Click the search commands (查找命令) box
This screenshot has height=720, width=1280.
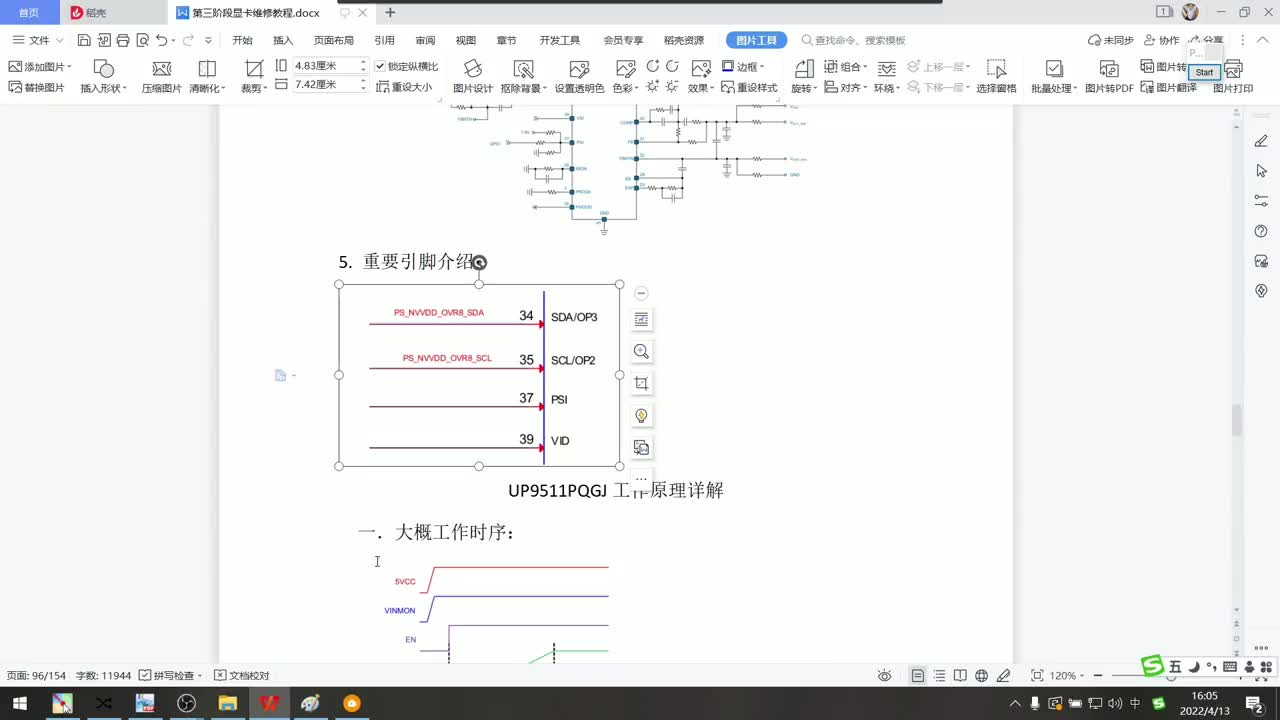(x=852, y=40)
